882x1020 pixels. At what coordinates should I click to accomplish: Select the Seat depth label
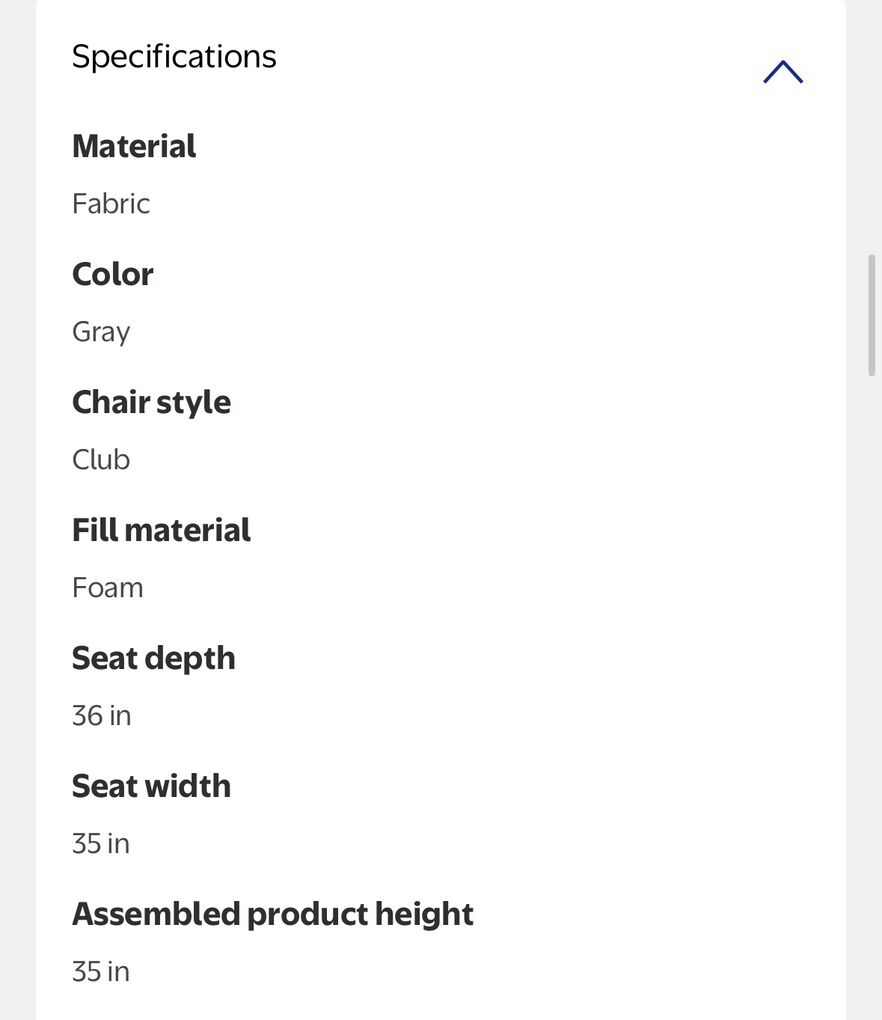tap(153, 658)
